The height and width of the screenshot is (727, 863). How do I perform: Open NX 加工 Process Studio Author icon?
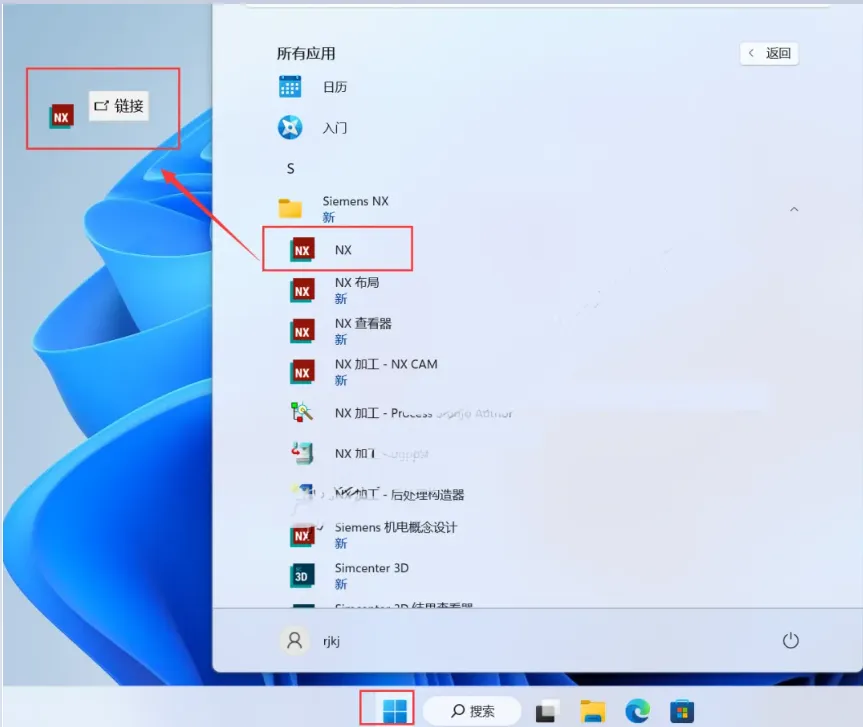click(302, 412)
